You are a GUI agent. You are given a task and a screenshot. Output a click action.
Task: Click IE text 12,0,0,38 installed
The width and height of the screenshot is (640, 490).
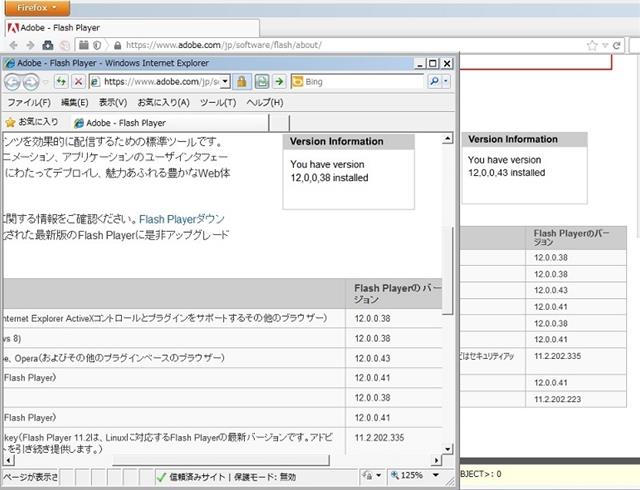(x=329, y=178)
